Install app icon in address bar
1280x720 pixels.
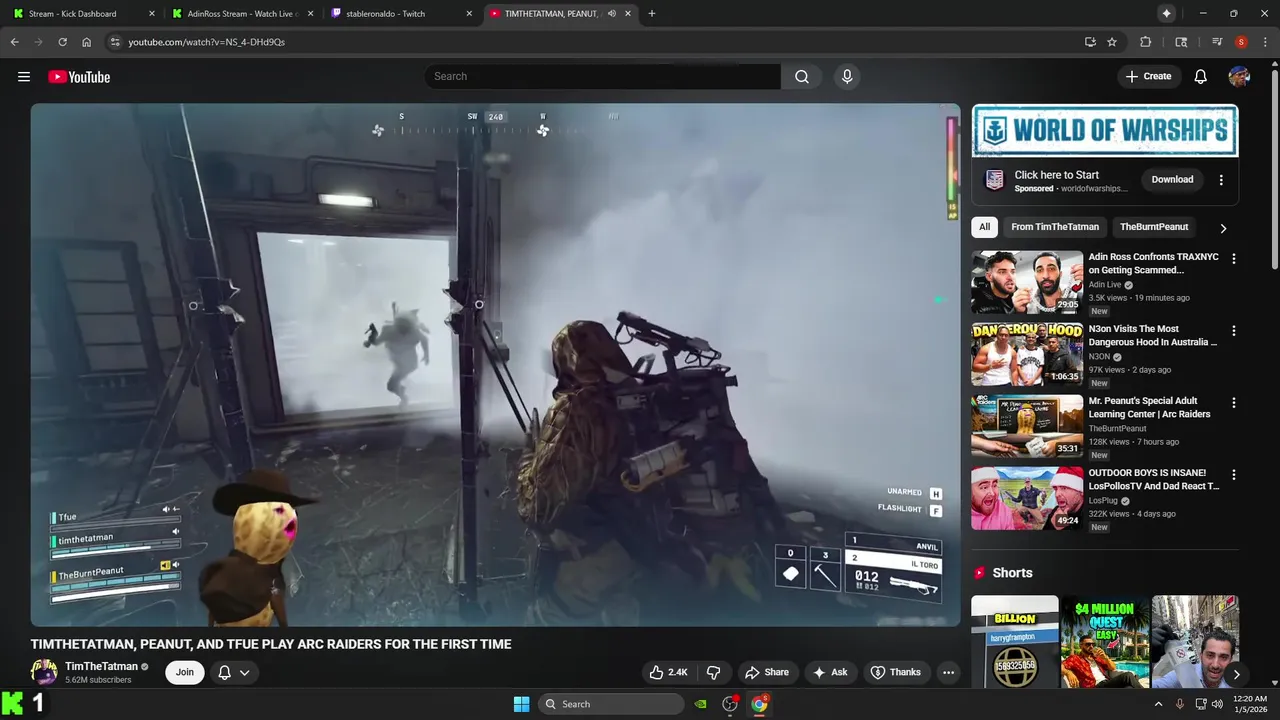click(x=1090, y=42)
